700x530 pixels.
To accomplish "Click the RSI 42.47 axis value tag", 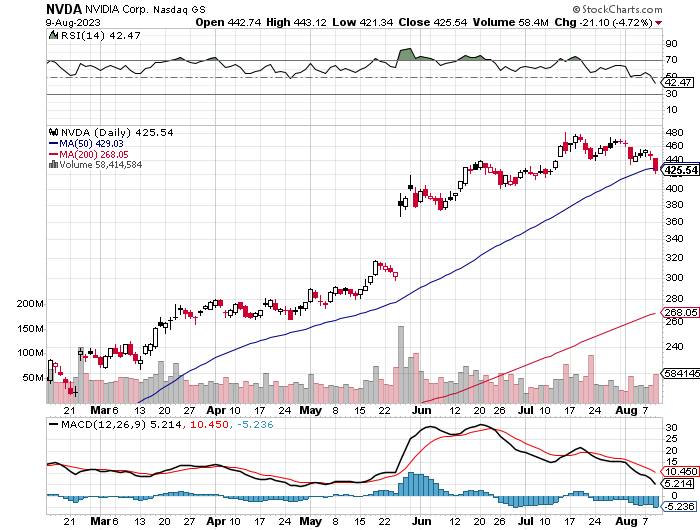I will coord(678,82).
